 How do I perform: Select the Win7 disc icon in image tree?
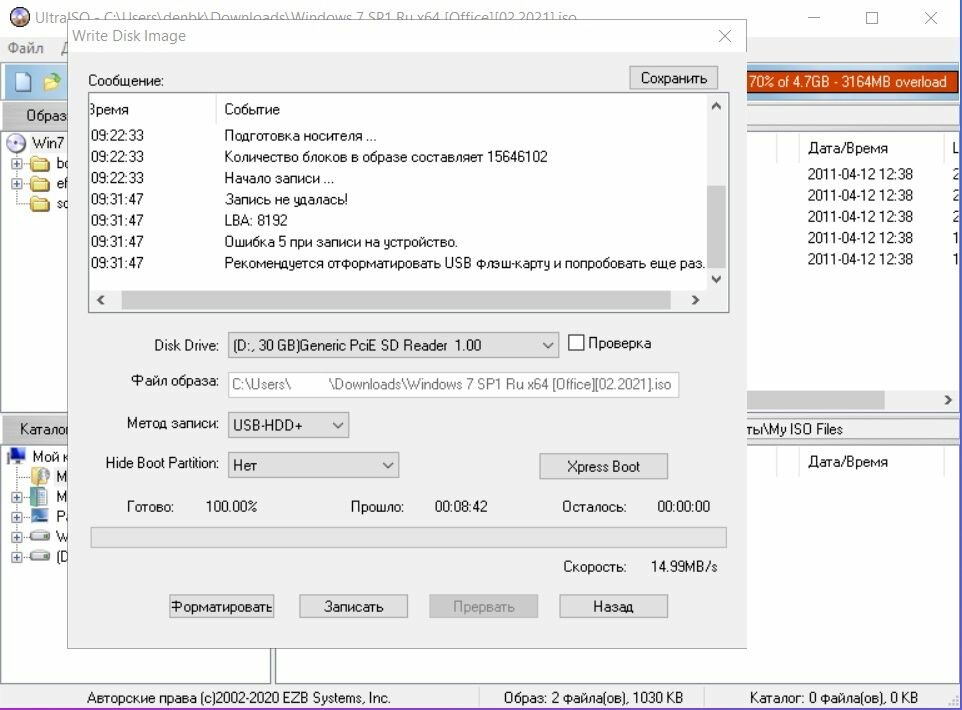(16, 143)
